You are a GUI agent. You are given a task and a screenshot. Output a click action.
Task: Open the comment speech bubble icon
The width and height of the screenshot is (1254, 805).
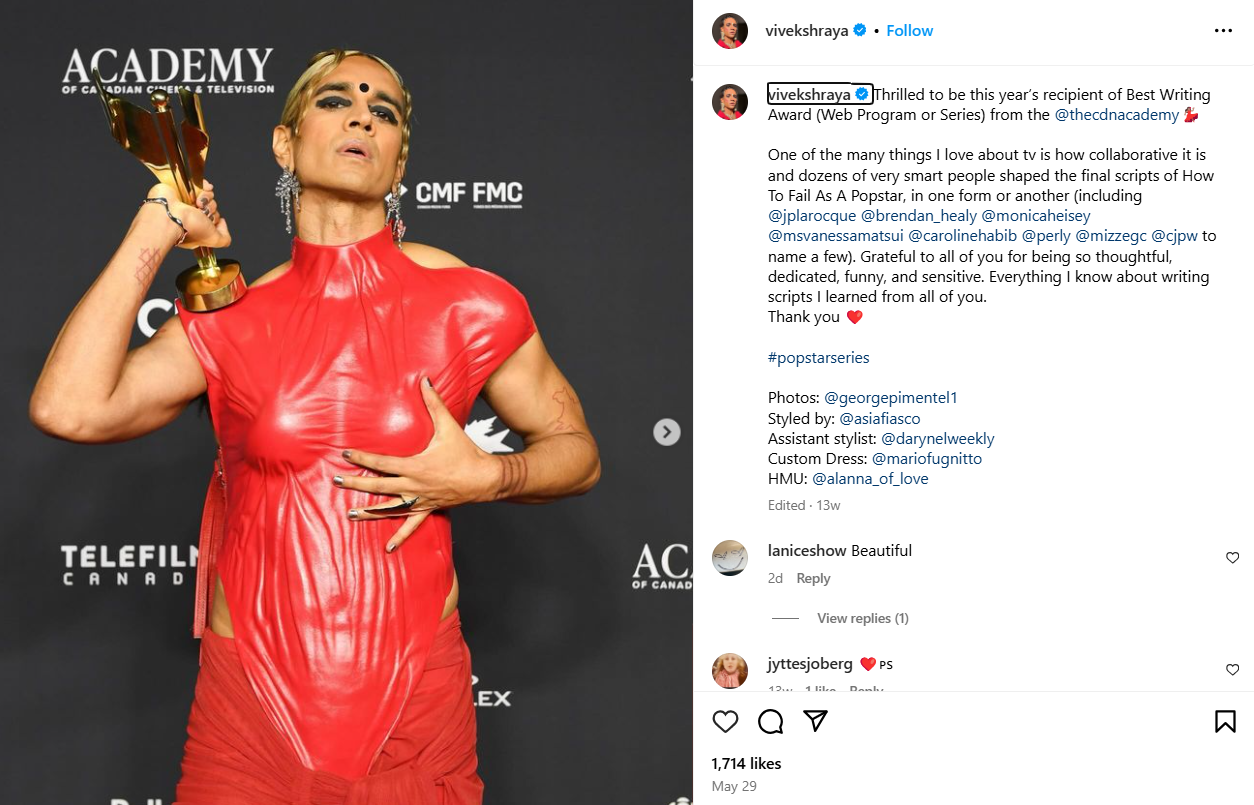(770, 721)
